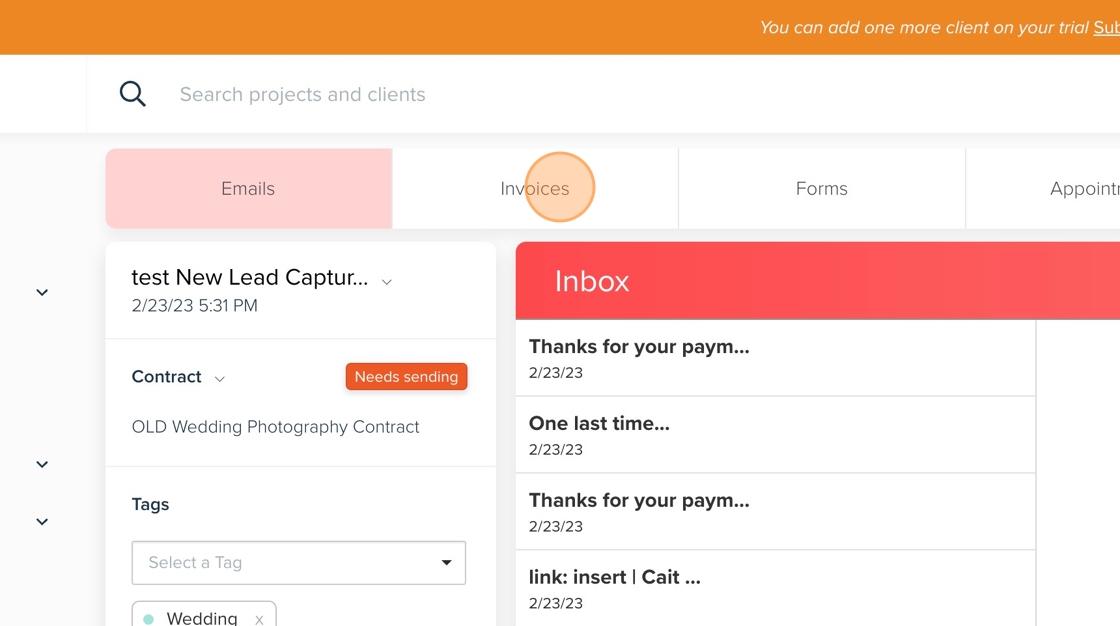Click the Wedding tag color dot
Image resolution: width=1120 pixels, height=626 pixels.
(149, 619)
